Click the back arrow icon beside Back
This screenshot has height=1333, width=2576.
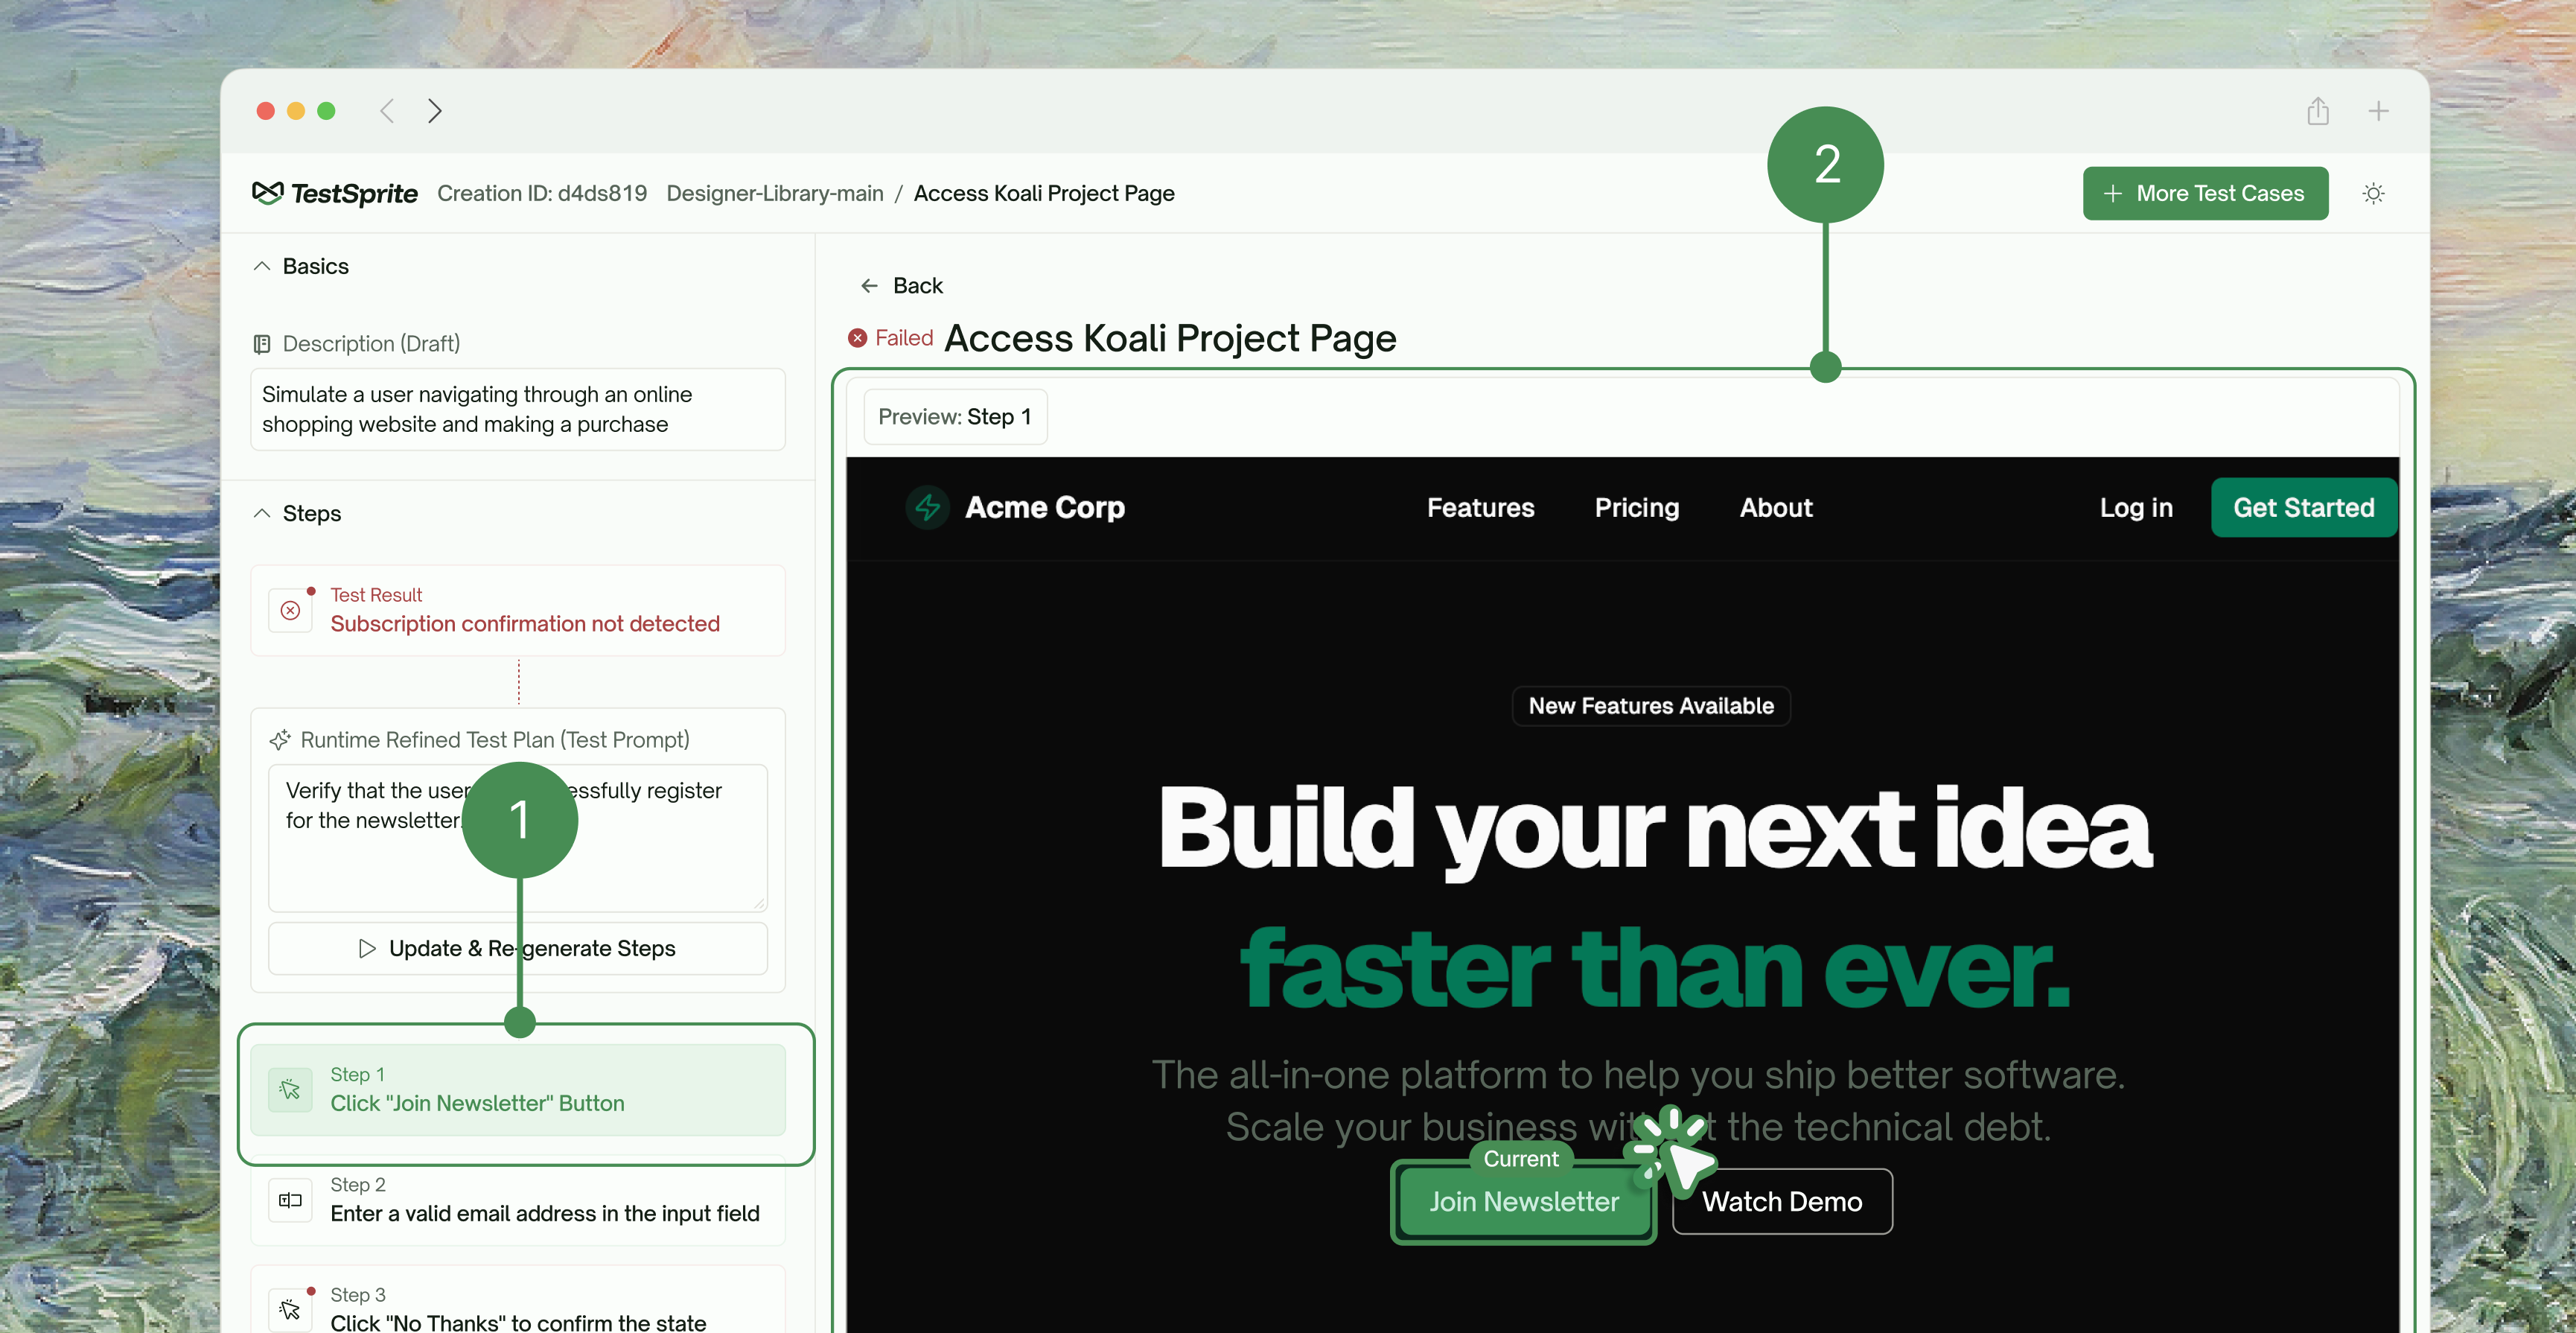tap(870, 286)
